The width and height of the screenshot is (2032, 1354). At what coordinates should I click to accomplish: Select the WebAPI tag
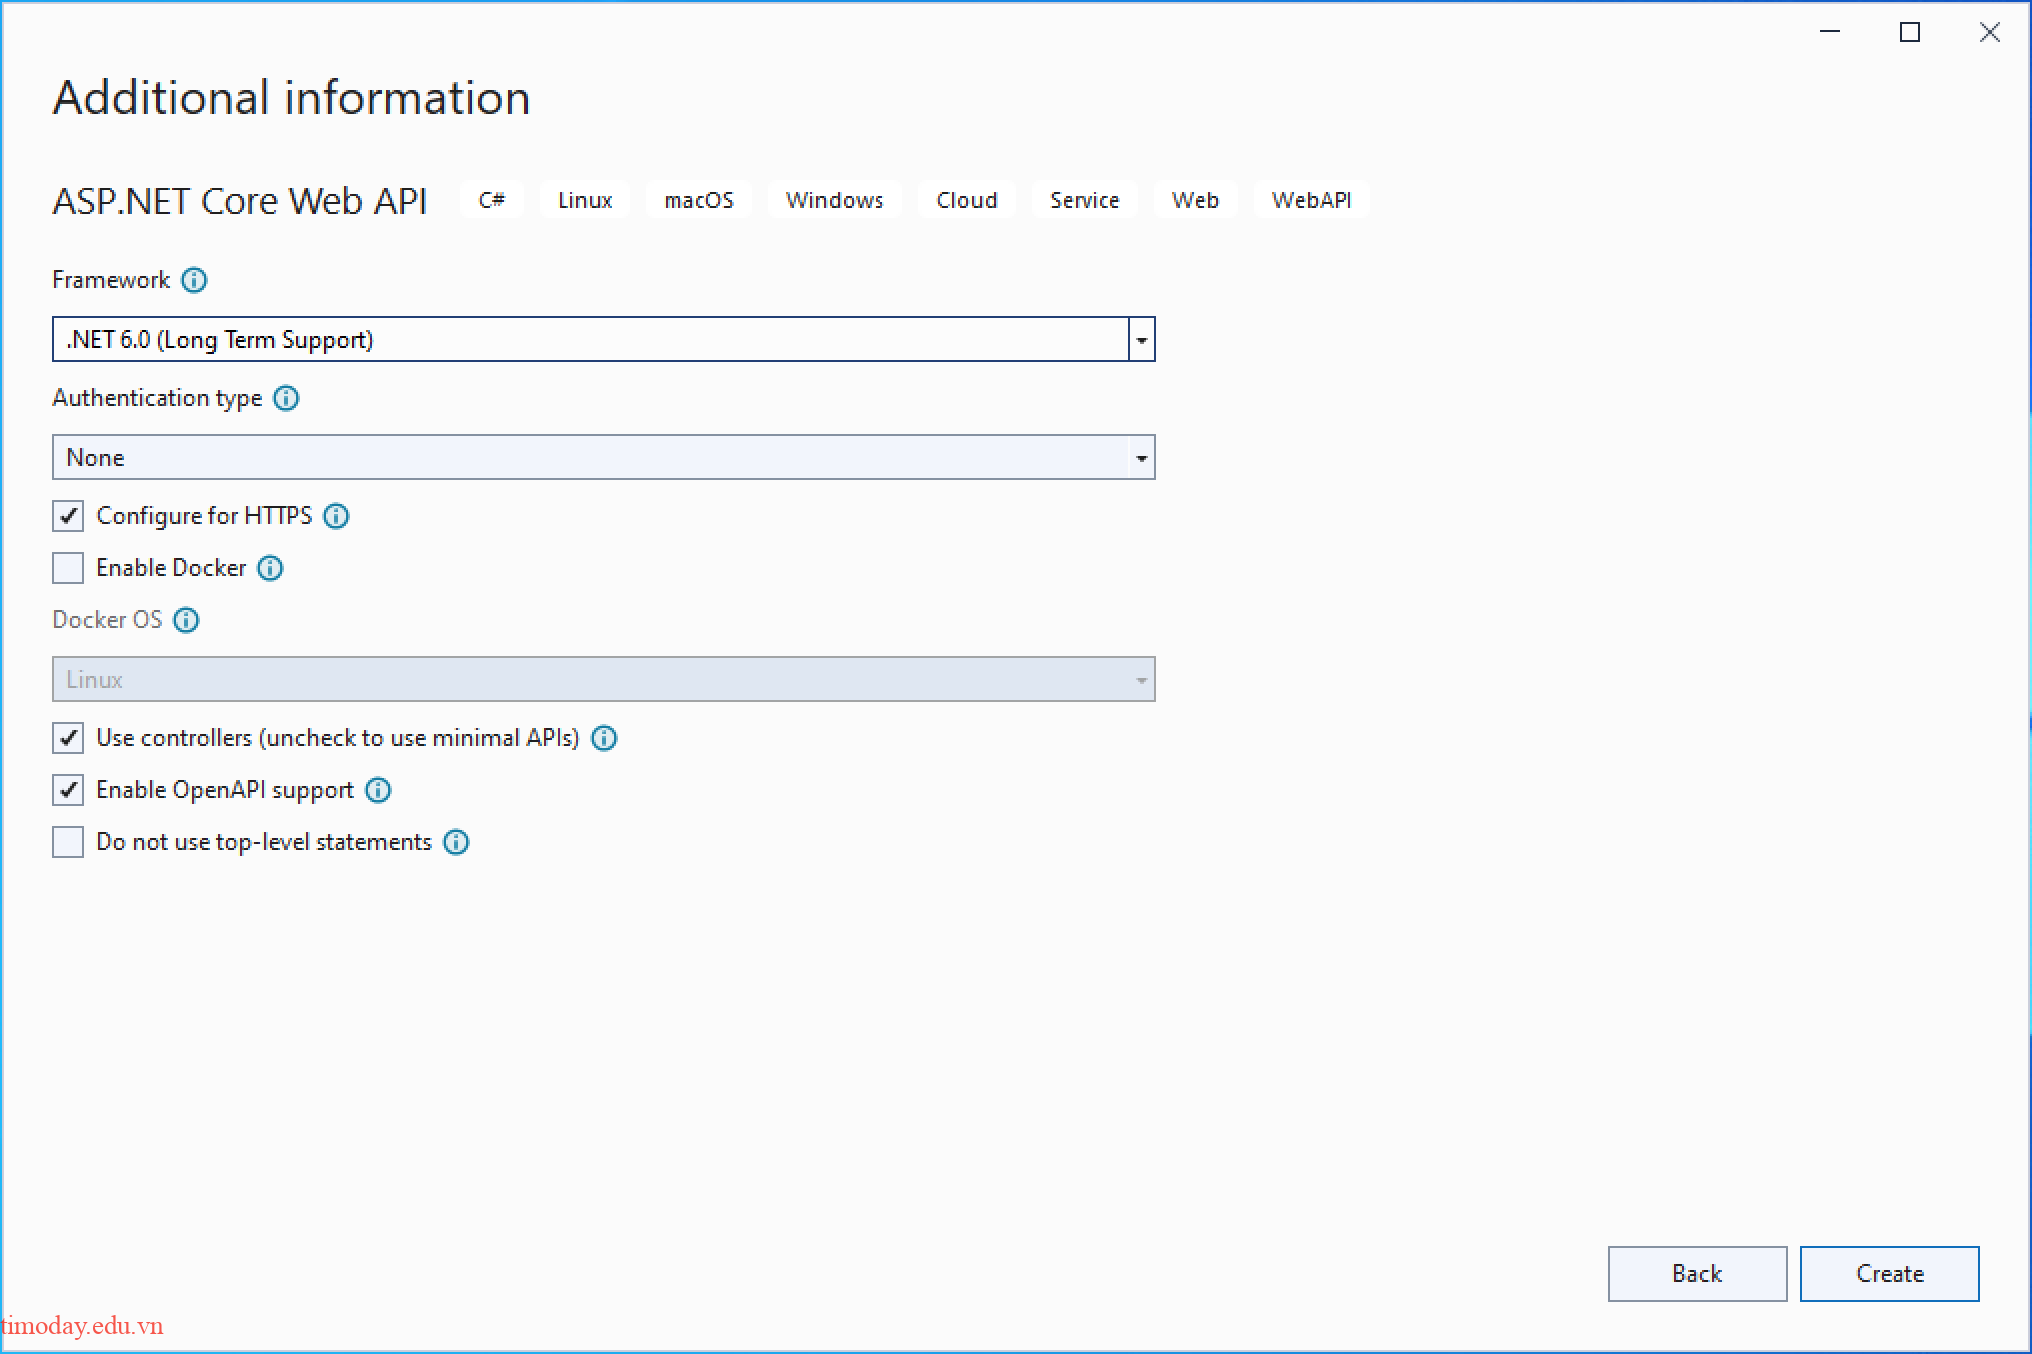pyautogui.click(x=1311, y=199)
